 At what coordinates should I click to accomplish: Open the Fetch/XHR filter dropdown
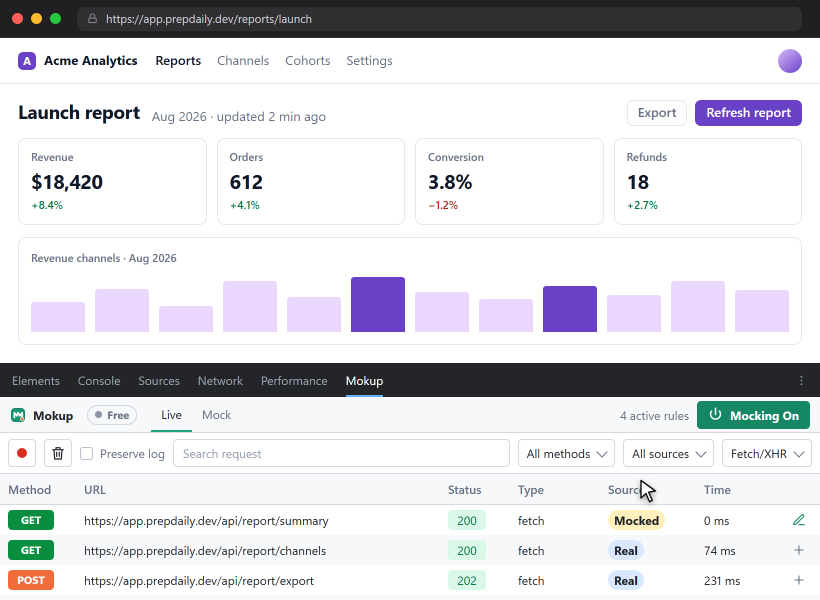tap(767, 454)
